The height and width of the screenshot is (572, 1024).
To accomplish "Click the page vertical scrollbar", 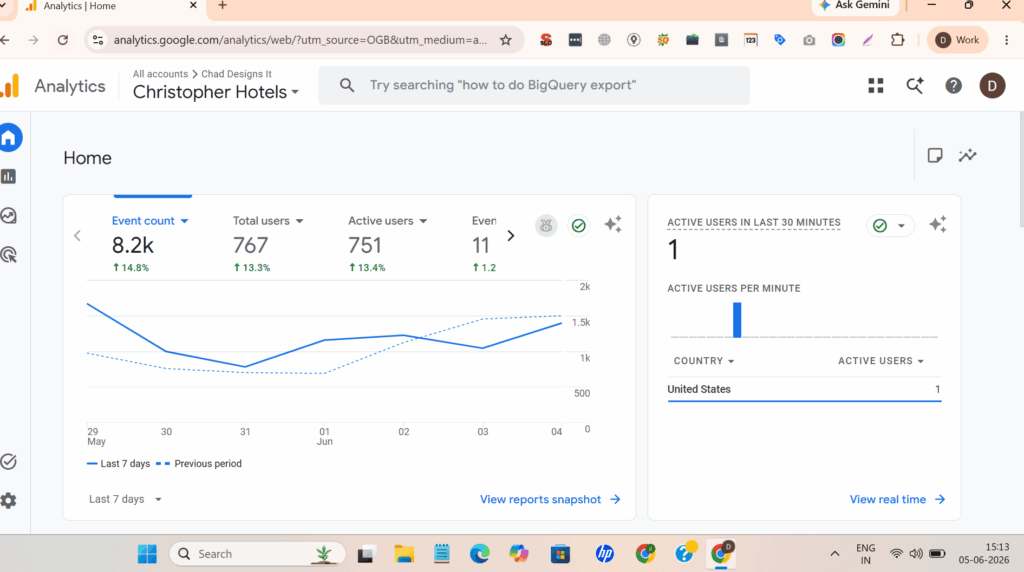I will [x=1020, y=170].
